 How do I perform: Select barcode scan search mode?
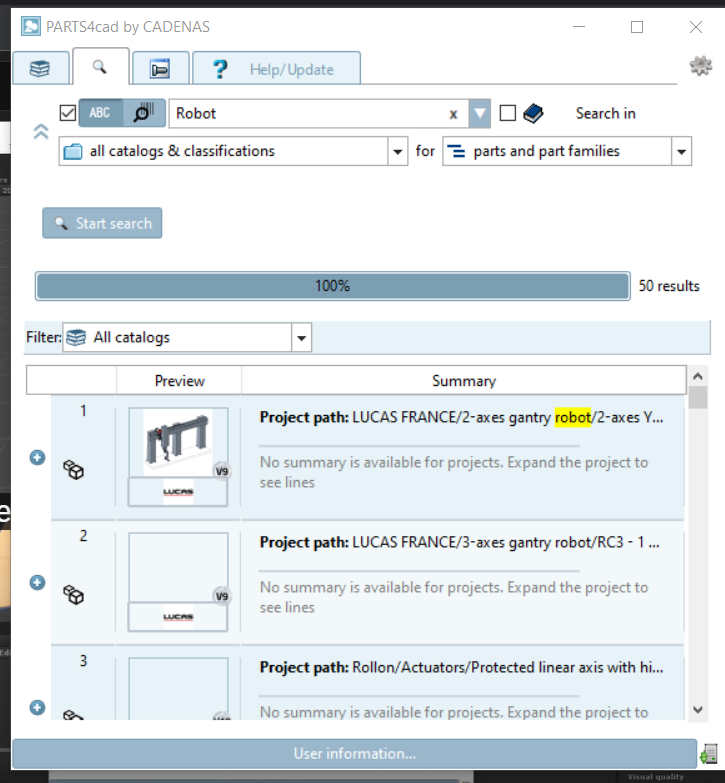pos(144,113)
